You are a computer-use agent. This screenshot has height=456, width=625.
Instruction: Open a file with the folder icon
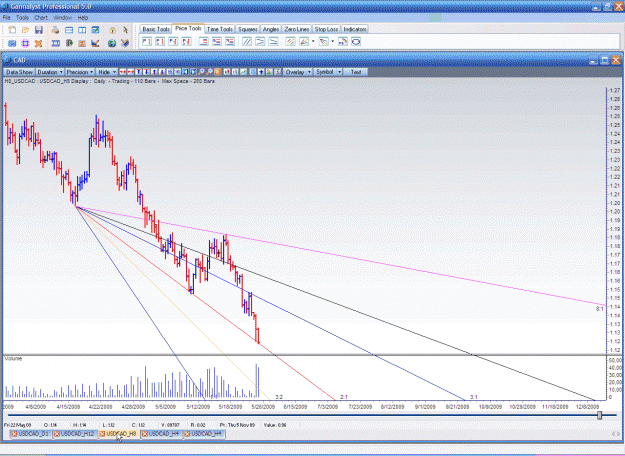click(x=25, y=30)
